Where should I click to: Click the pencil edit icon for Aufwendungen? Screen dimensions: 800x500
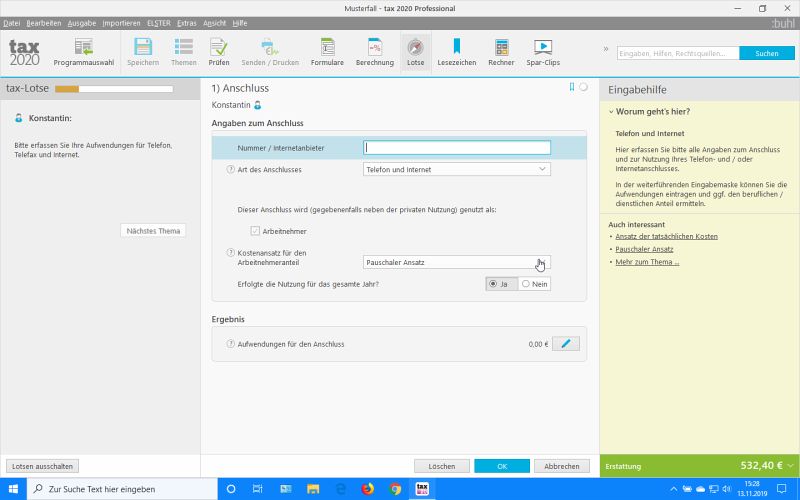[566, 344]
